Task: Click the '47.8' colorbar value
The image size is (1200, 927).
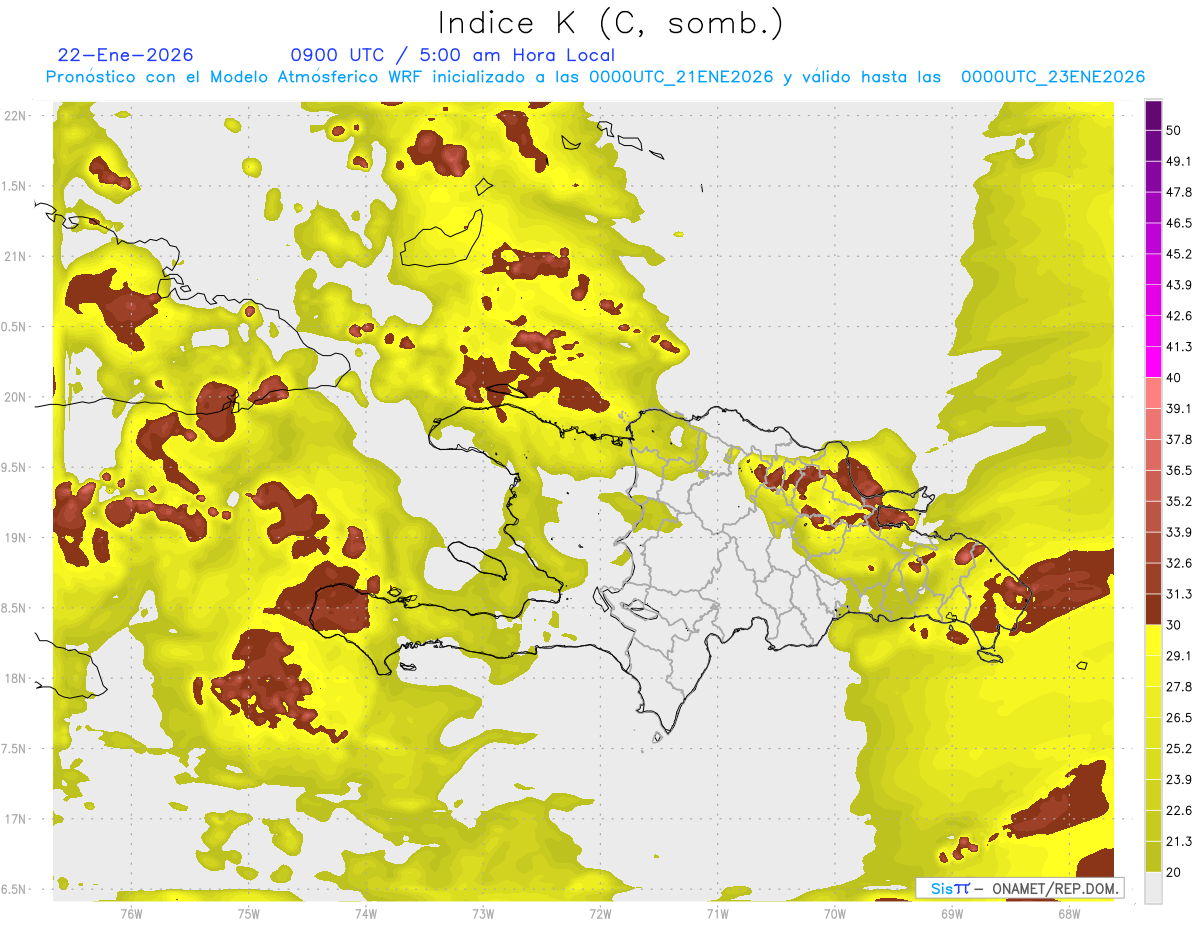Action: click(x=1179, y=192)
